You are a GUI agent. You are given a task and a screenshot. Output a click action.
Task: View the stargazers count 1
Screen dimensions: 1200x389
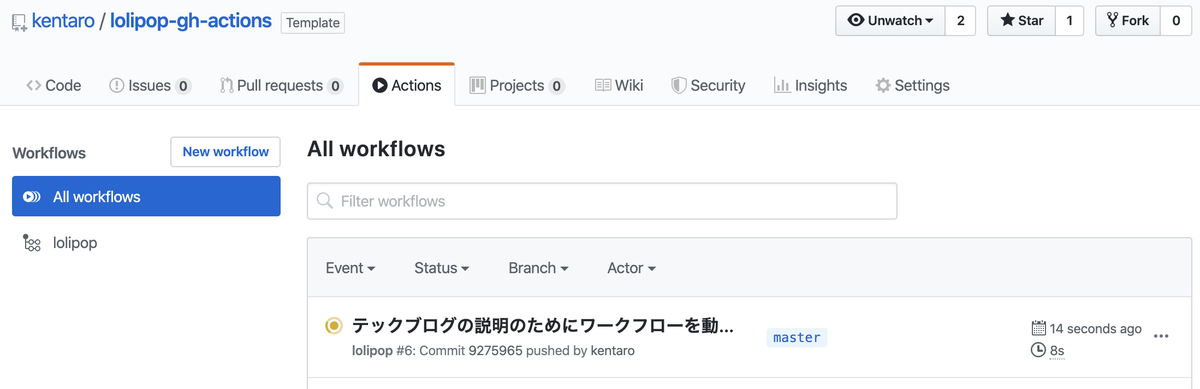pos(1069,20)
